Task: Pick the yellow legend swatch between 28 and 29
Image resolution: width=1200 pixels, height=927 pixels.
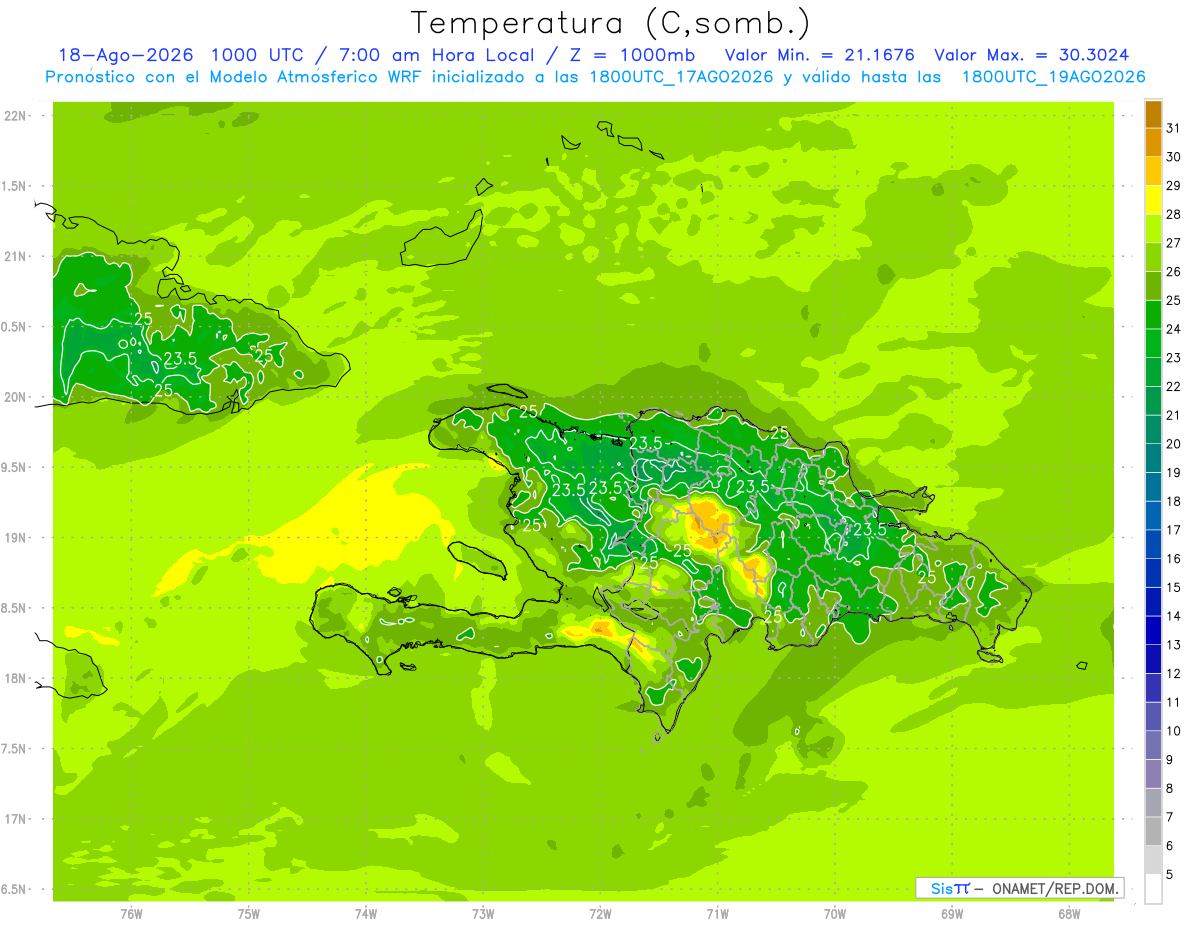Action: [1153, 200]
